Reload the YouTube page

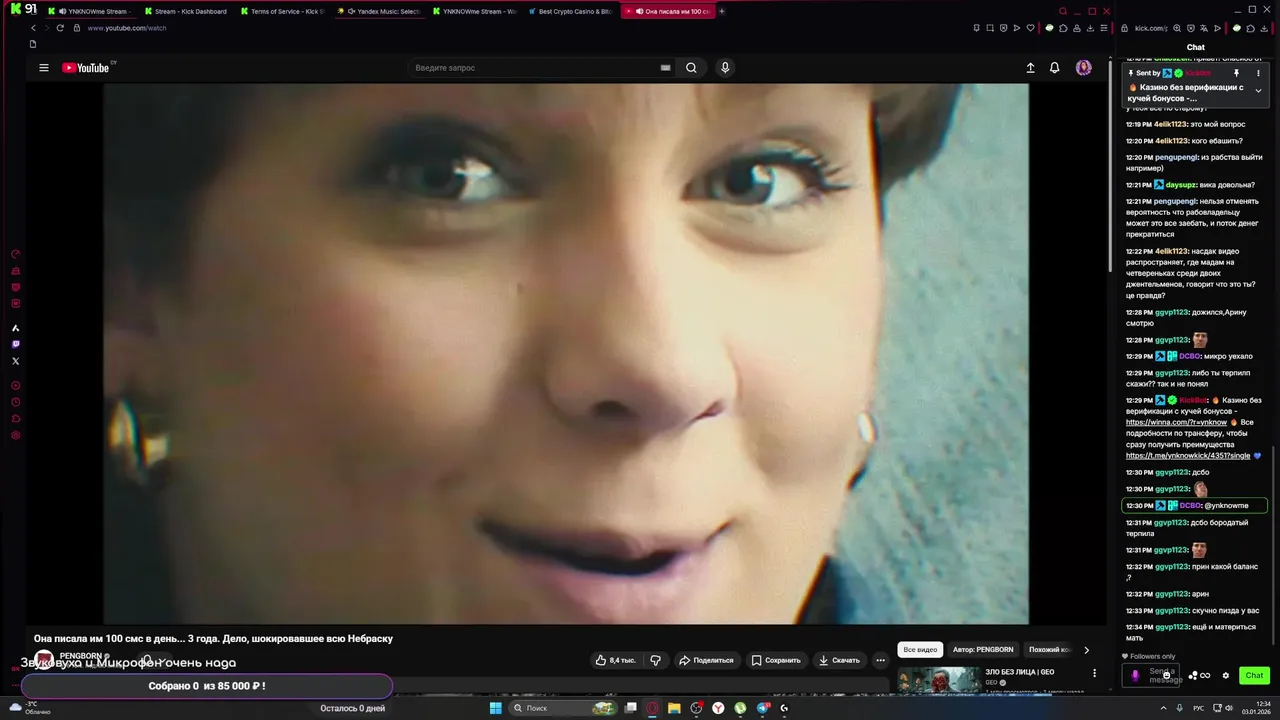point(60,28)
